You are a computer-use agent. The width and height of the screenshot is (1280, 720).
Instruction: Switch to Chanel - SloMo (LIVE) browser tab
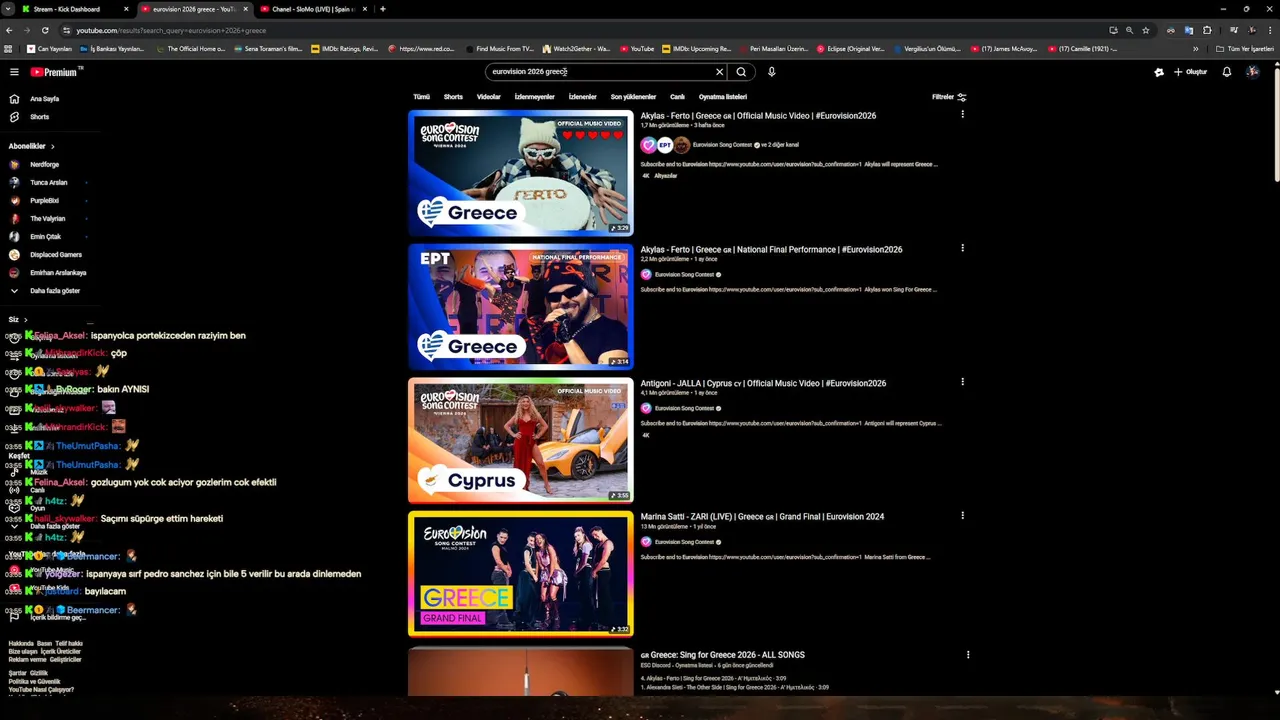(313, 9)
